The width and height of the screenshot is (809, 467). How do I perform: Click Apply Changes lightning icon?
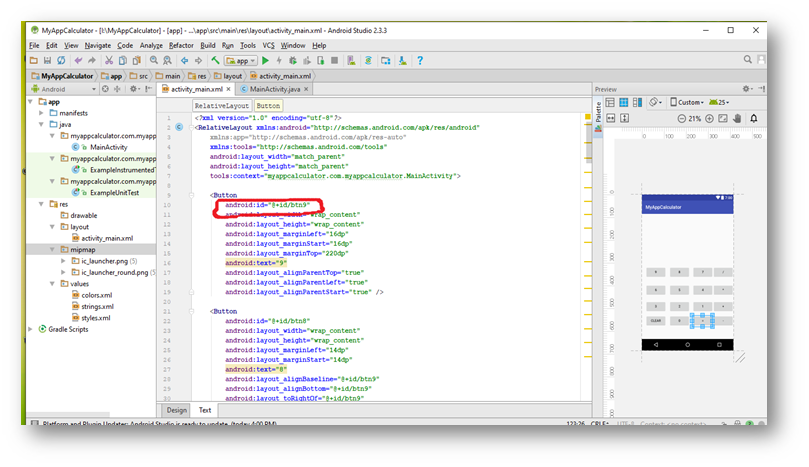pos(279,60)
